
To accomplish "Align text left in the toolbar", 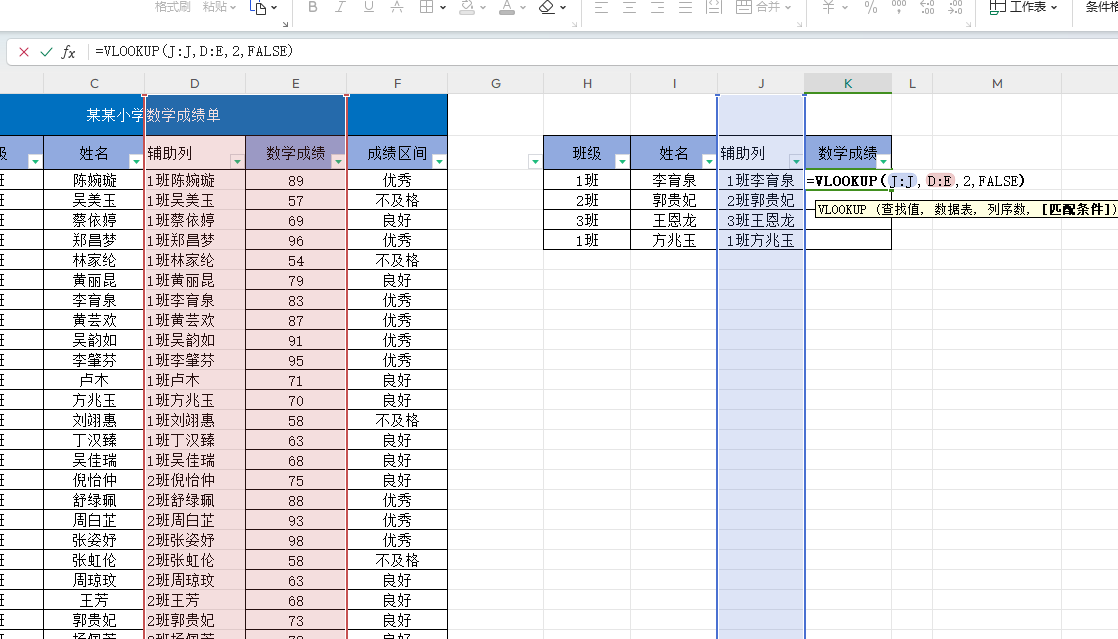I will [x=601, y=7].
